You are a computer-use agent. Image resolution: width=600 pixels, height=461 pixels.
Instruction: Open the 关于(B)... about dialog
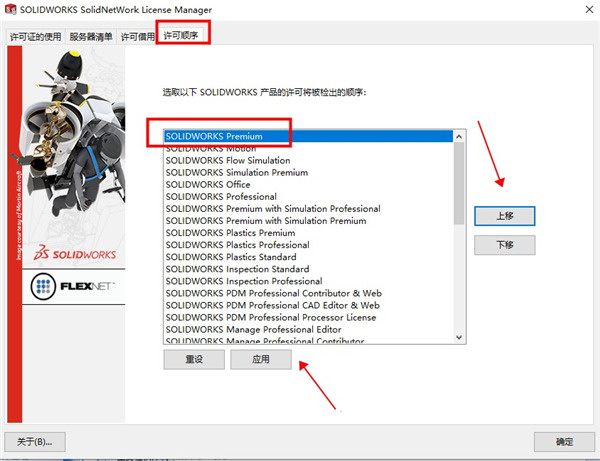point(35,442)
